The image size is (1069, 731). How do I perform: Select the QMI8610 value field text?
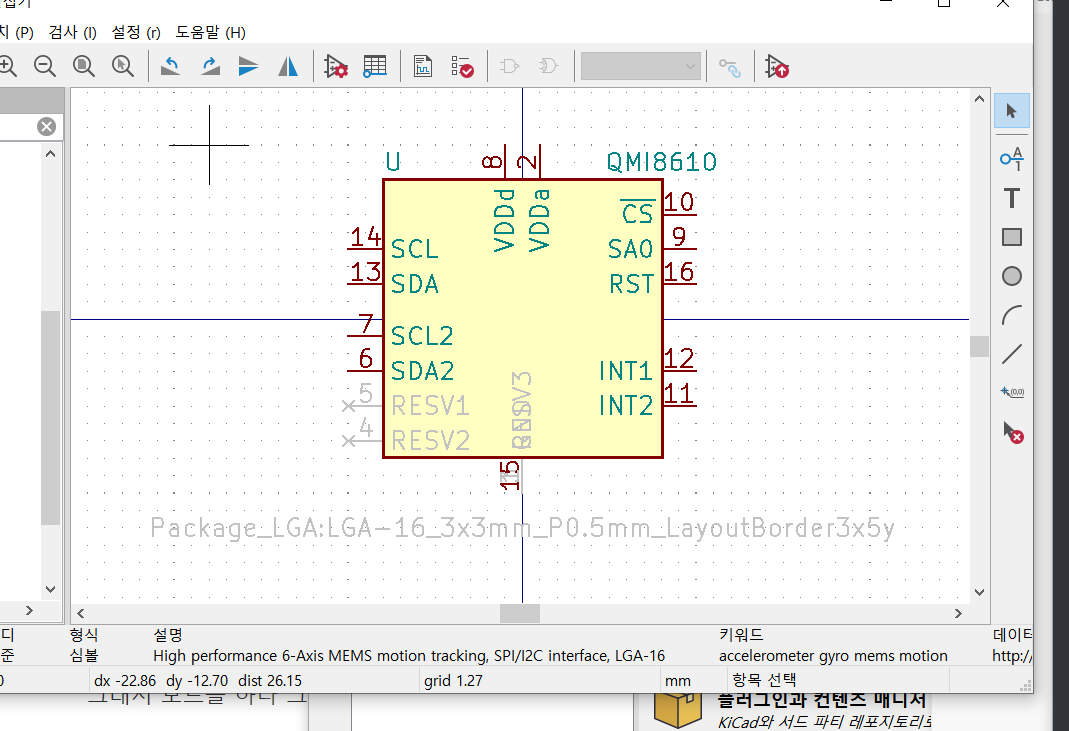(x=661, y=162)
